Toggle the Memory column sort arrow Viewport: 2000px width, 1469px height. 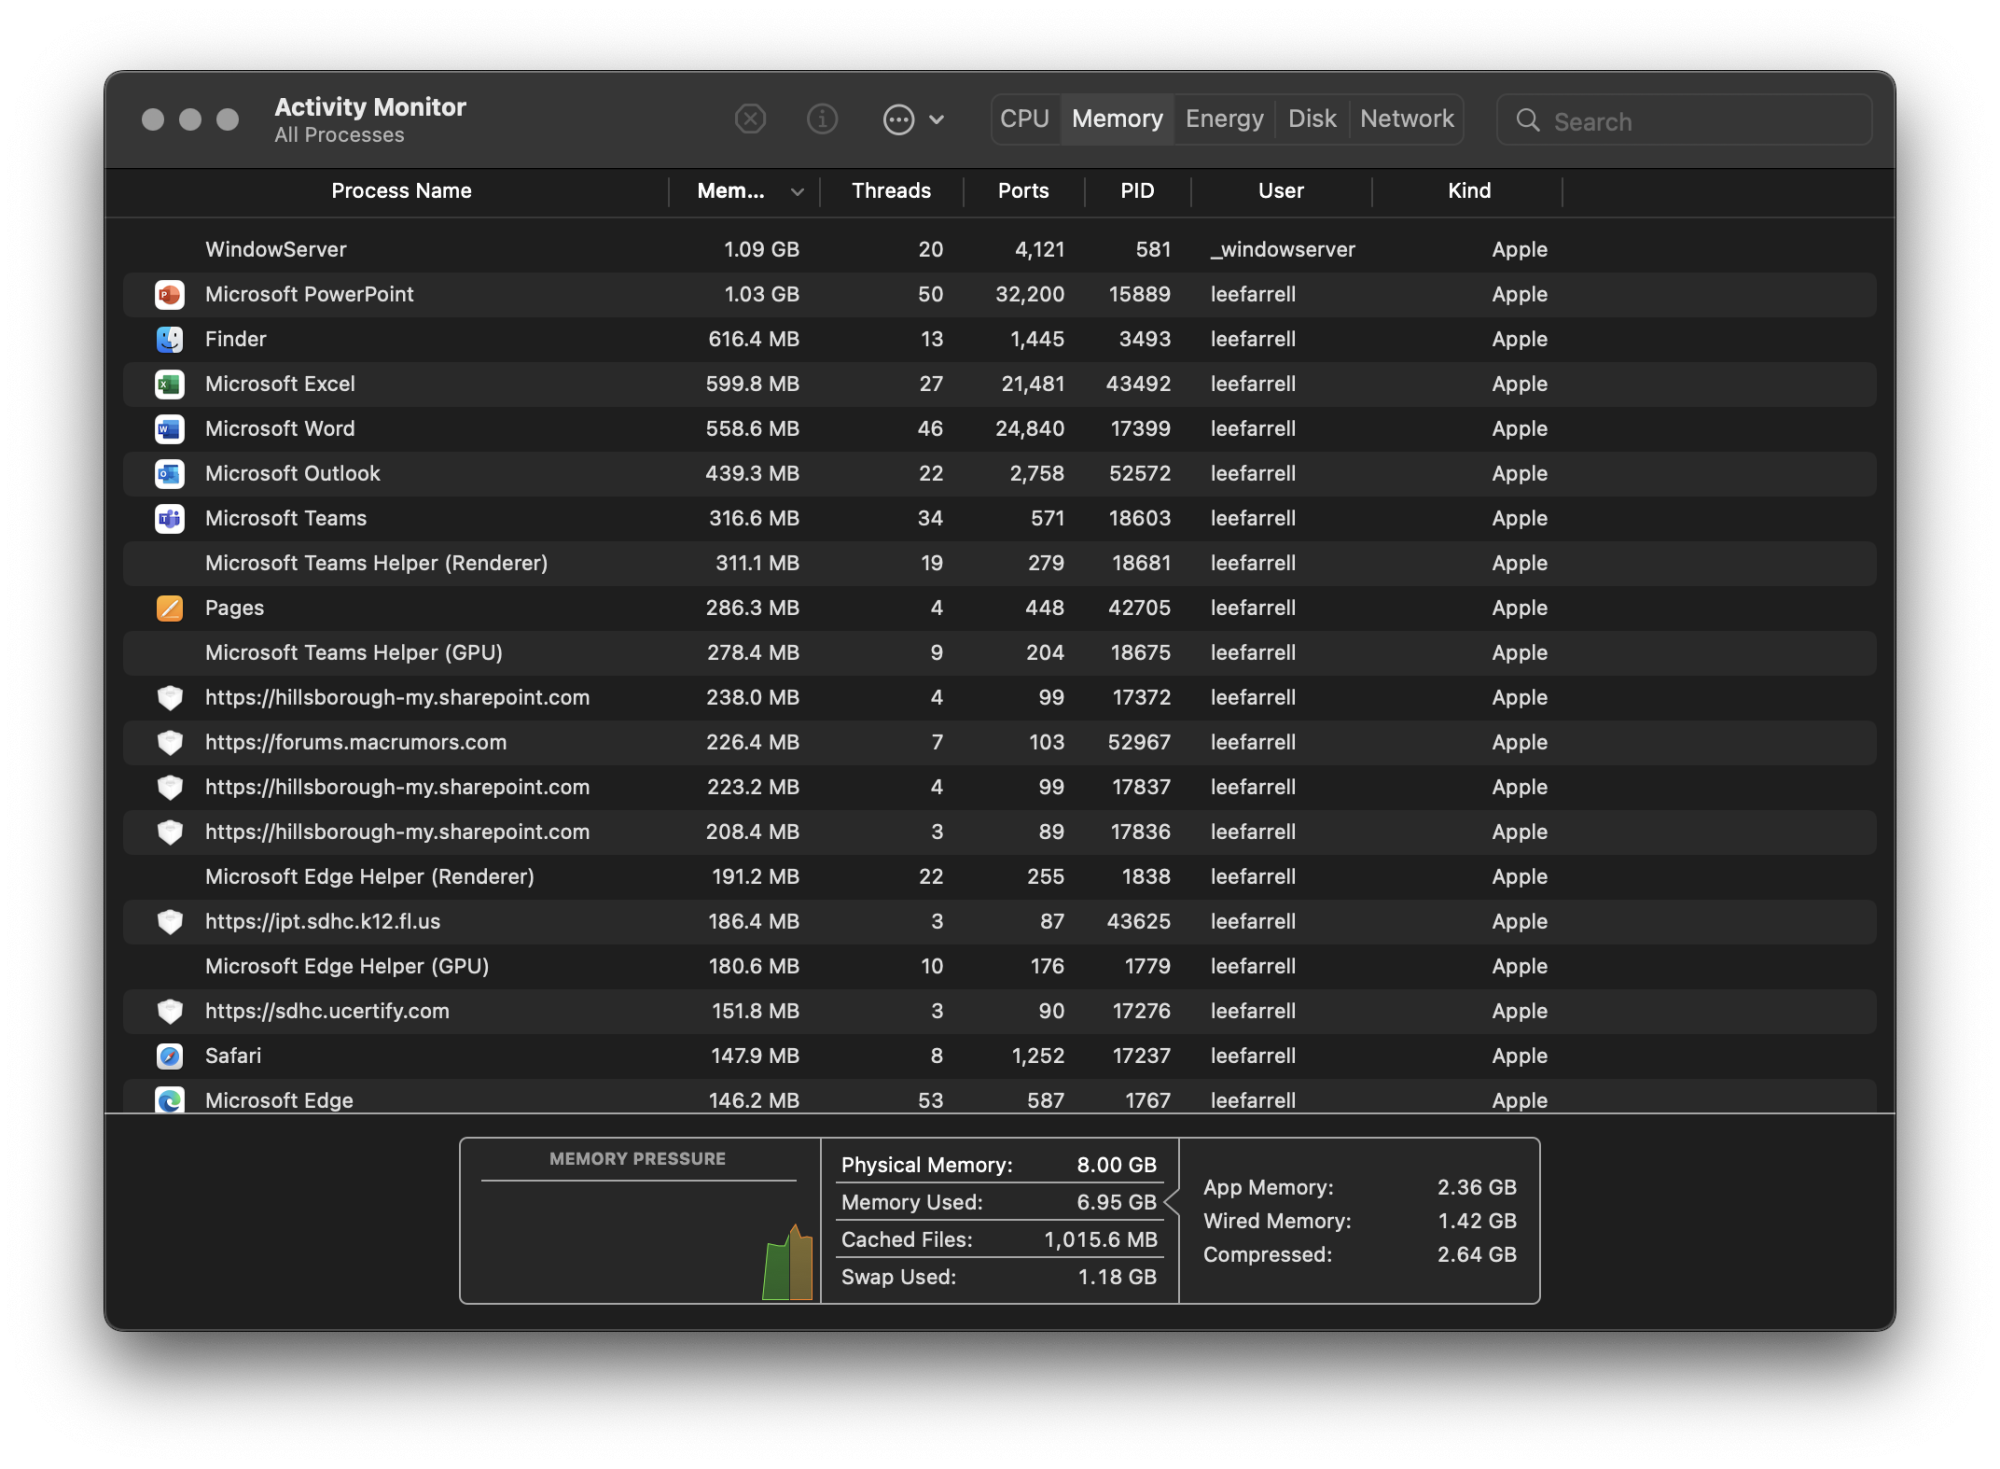coord(797,192)
